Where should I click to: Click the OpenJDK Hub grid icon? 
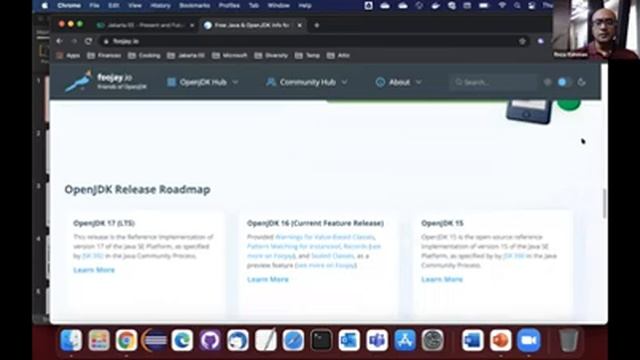[x=171, y=82]
